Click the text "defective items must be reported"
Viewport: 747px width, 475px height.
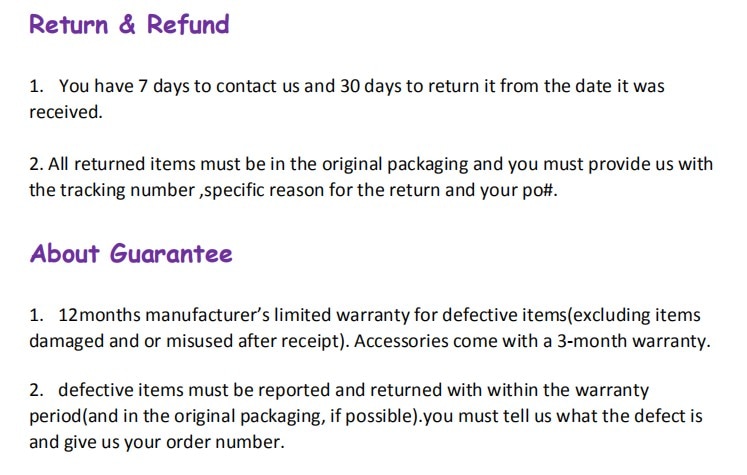pyautogui.click(x=194, y=390)
